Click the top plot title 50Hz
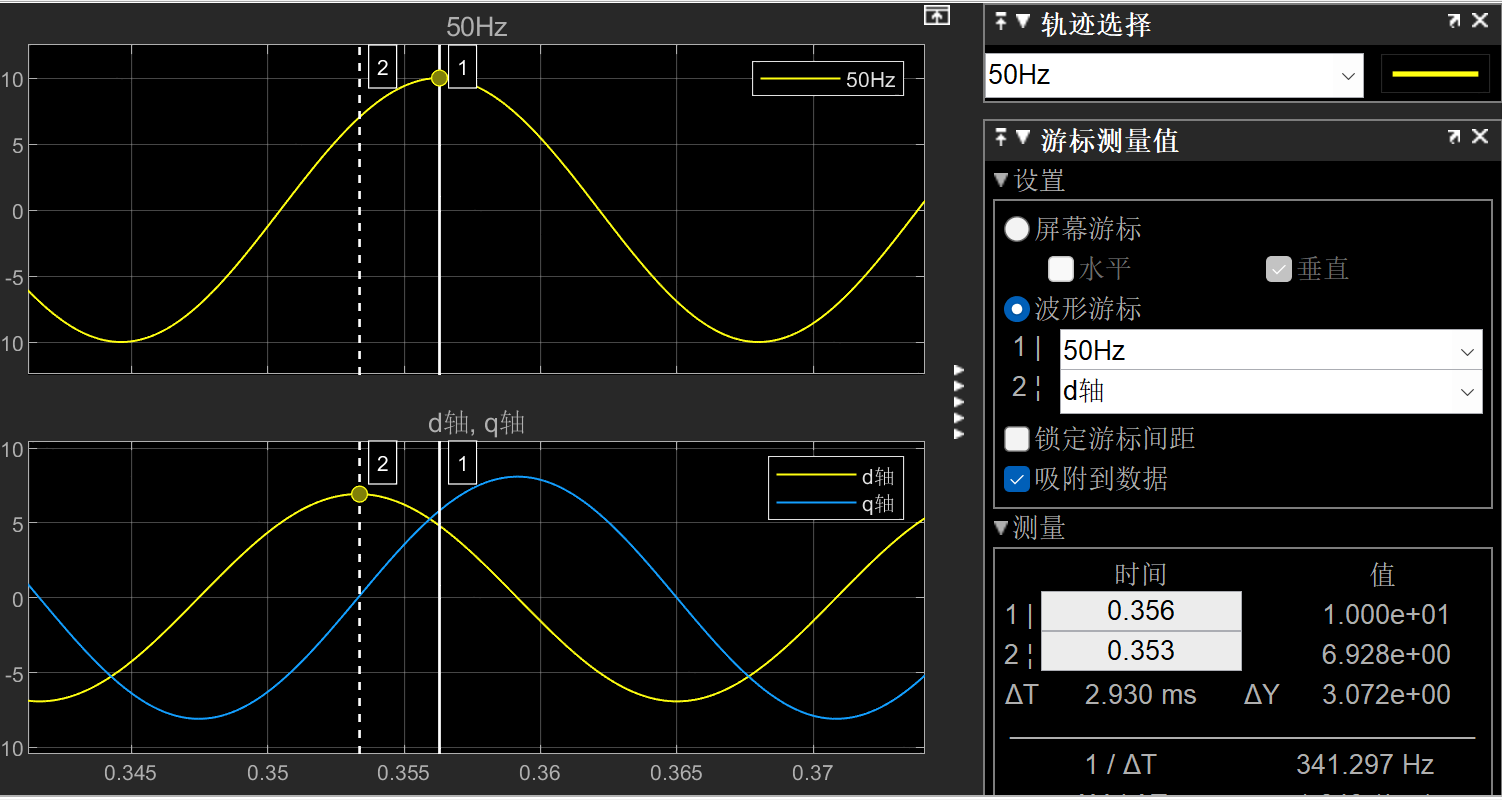 [477, 27]
